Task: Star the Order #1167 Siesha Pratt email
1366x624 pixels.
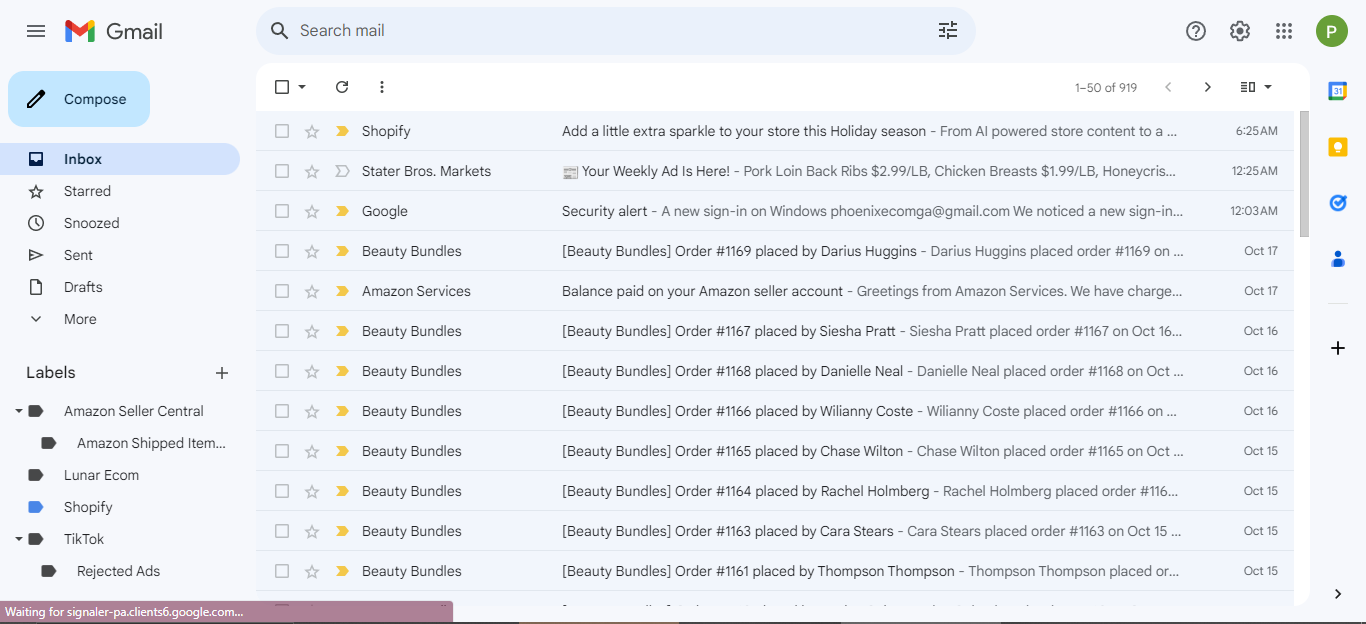Action: point(312,331)
